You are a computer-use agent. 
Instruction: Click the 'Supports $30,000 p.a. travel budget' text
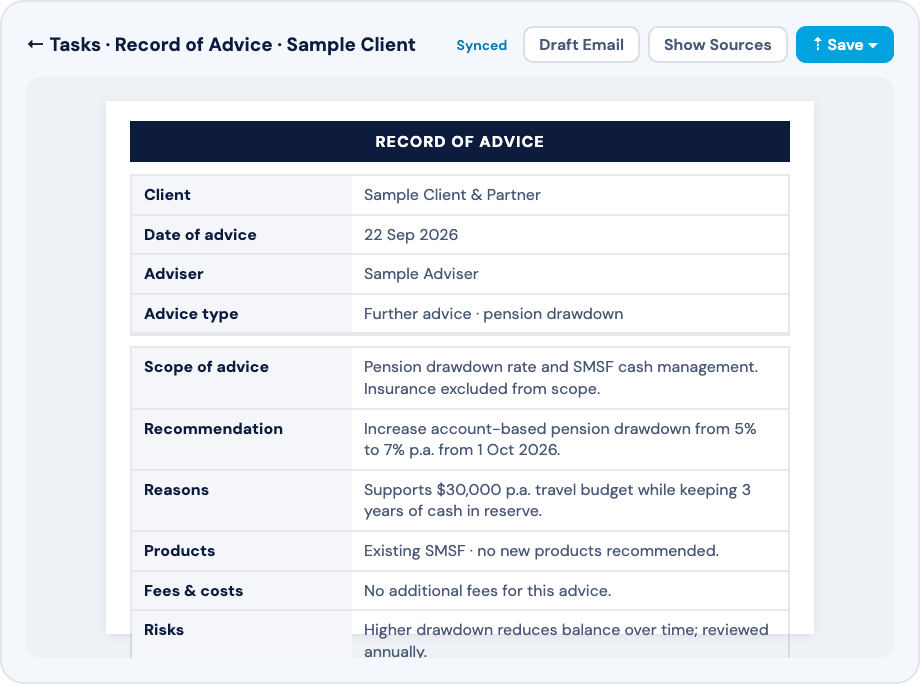pyautogui.click(x=499, y=490)
